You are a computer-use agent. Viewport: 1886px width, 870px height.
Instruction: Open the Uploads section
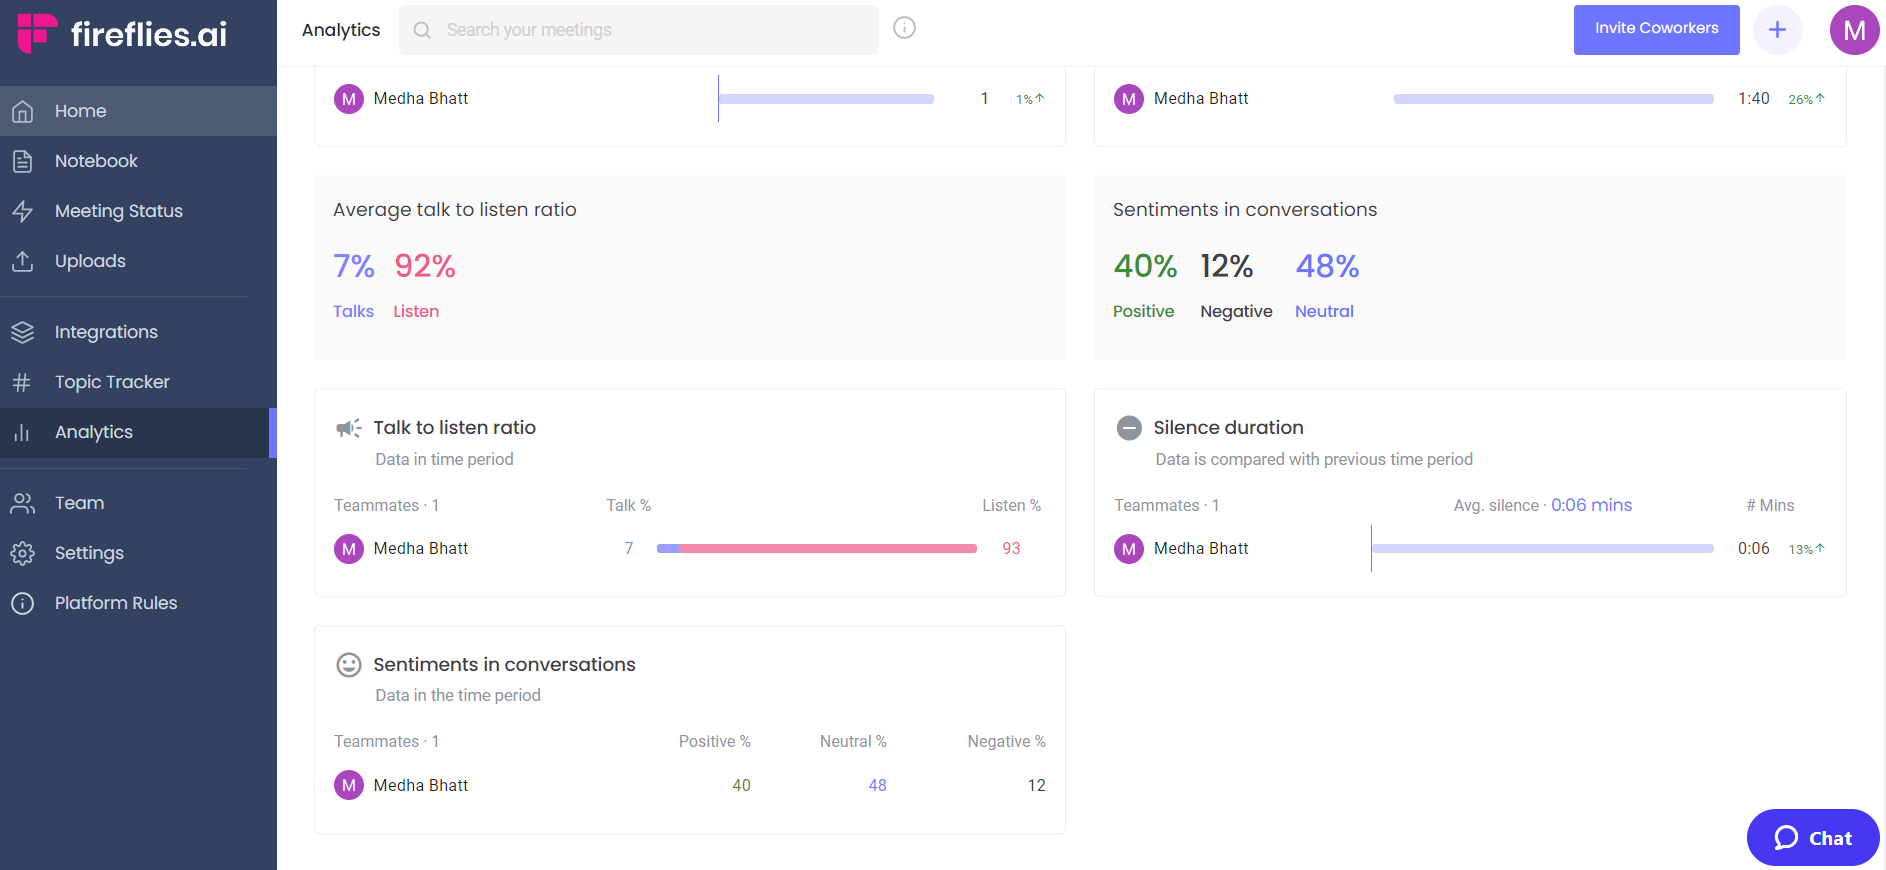(x=90, y=261)
